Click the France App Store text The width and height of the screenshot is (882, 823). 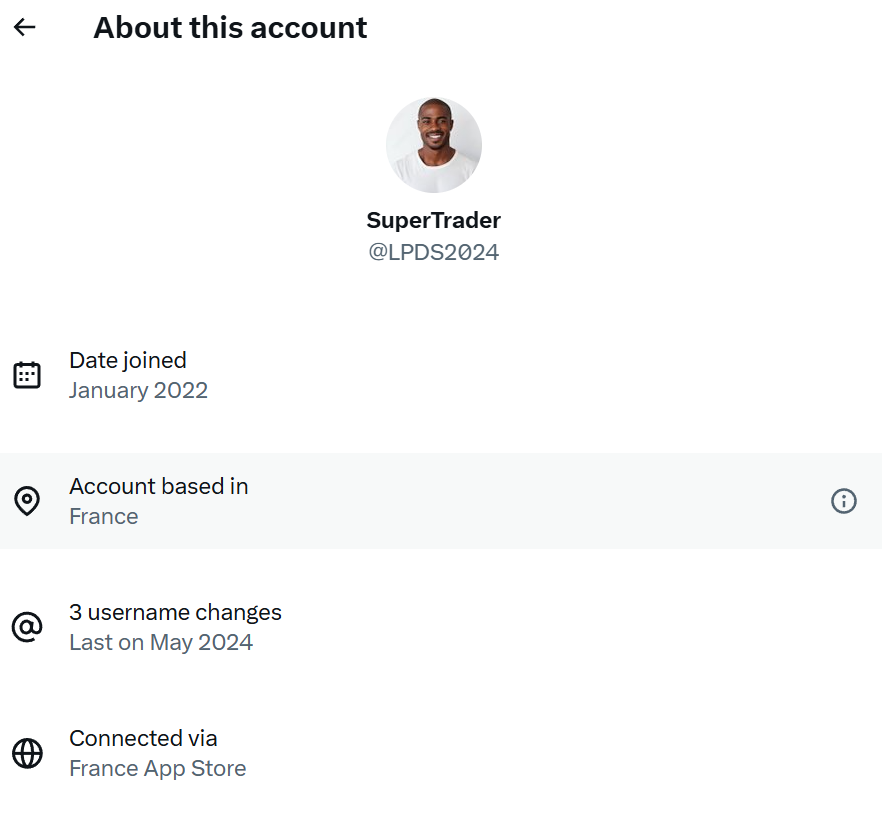tap(158, 768)
